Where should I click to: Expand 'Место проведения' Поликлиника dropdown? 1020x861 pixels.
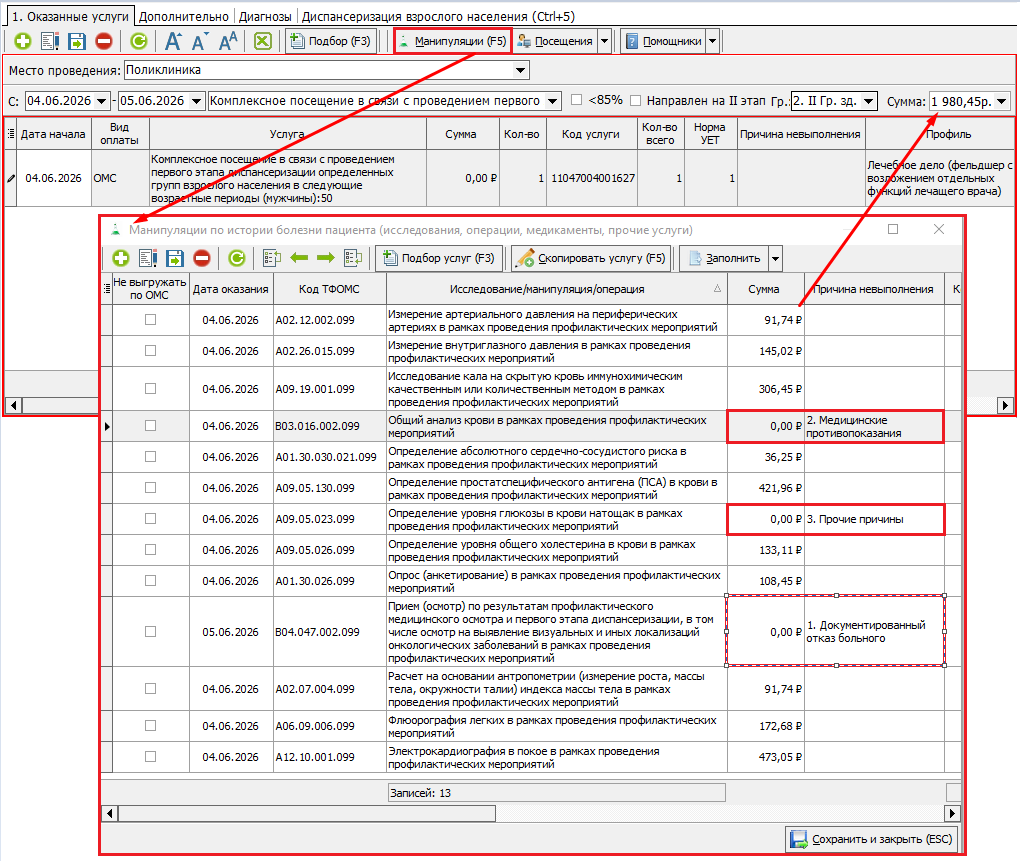520,70
